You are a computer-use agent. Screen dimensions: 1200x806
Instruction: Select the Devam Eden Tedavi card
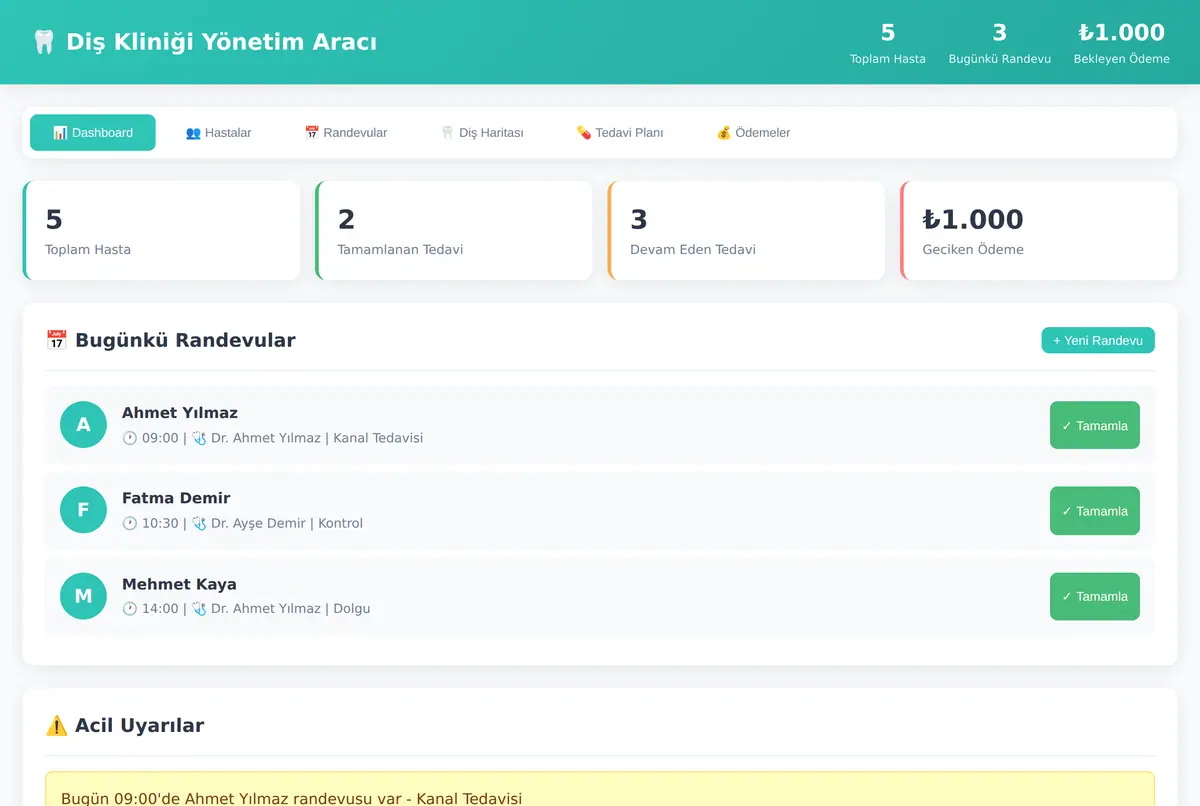[x=746, y=230]
